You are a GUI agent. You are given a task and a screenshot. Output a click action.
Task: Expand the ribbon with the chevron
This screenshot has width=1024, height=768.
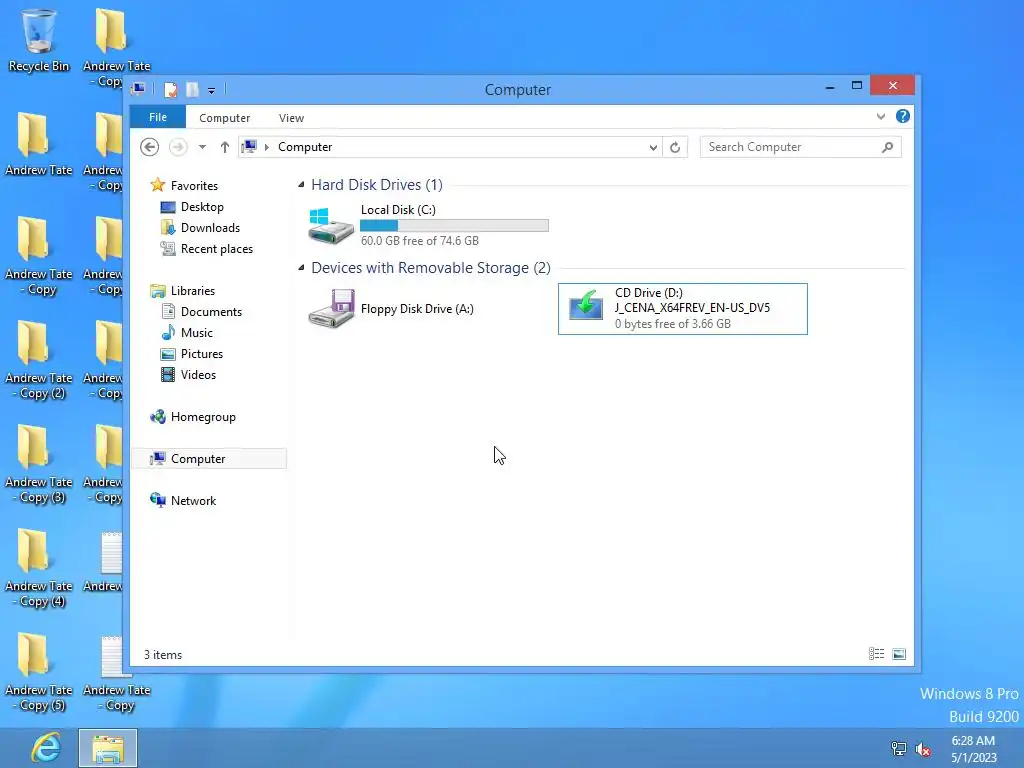point(881,116)
